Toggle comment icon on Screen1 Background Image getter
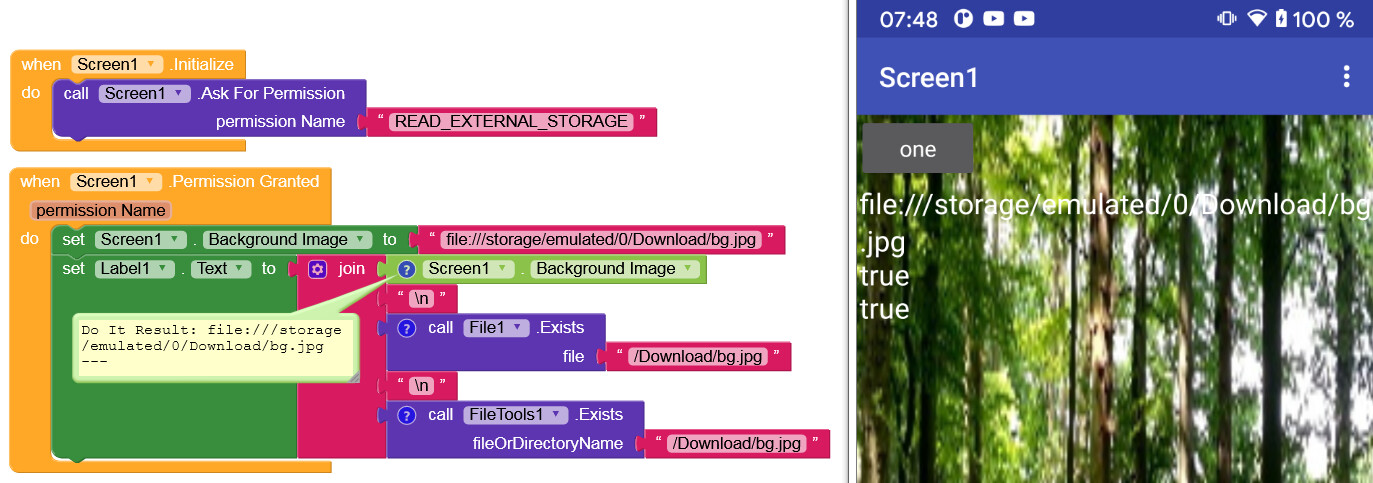 (x=406, y=269)
